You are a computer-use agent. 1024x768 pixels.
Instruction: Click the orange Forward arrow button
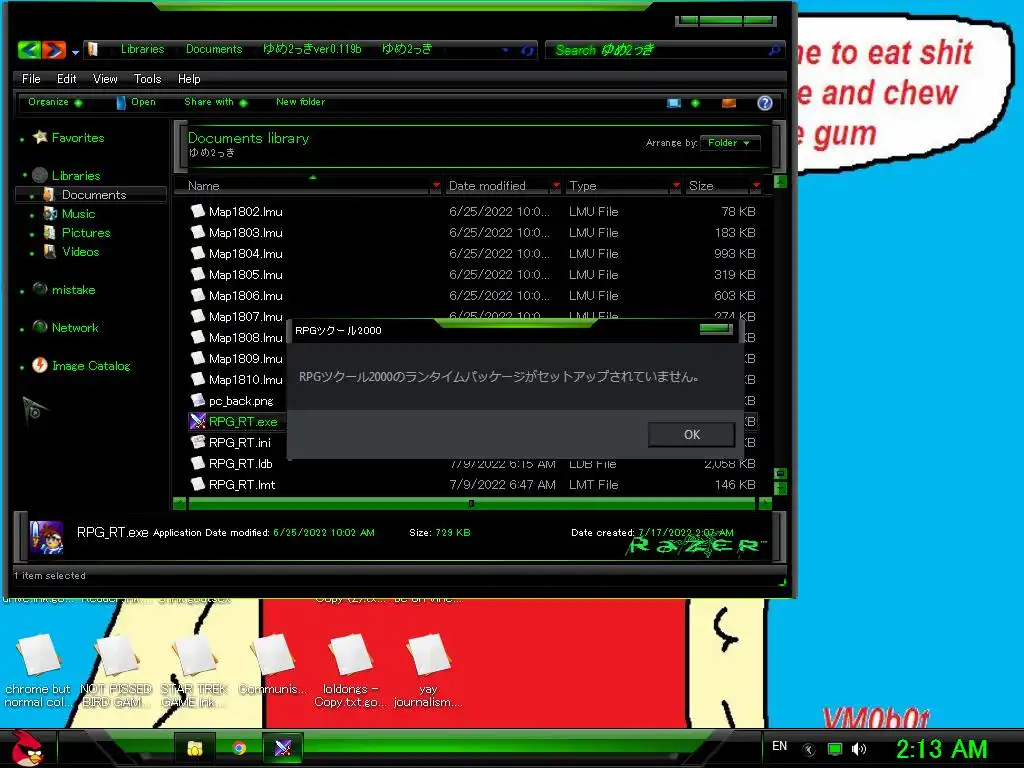(54, 50)
